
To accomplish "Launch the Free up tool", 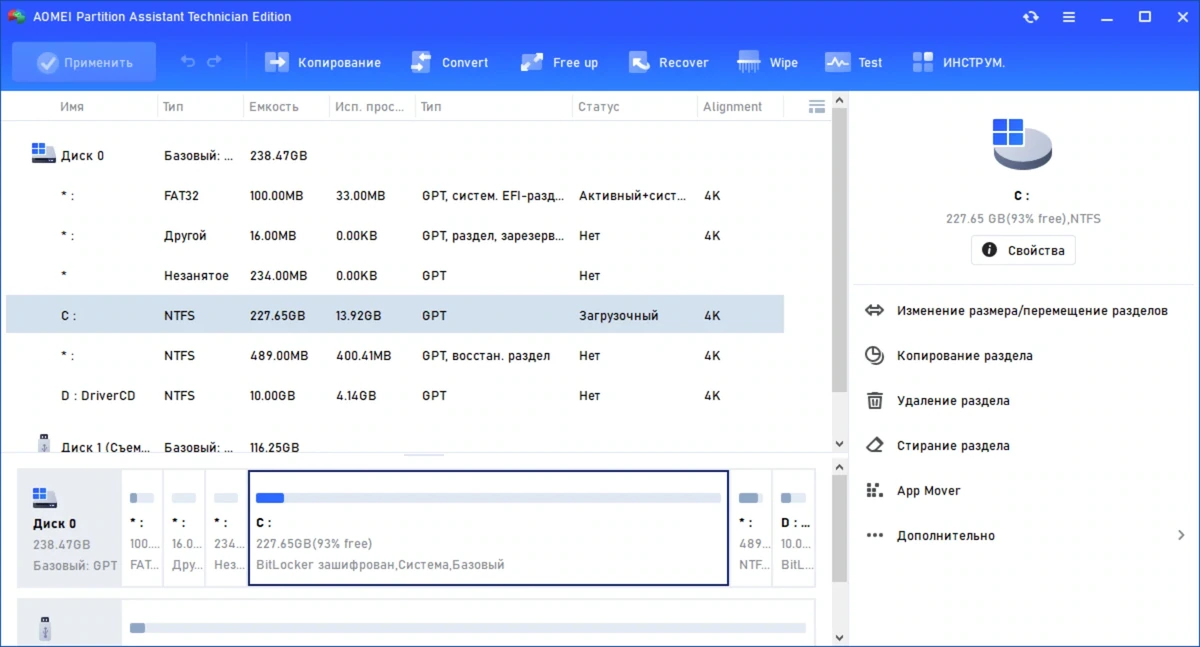I will (559, 62).
